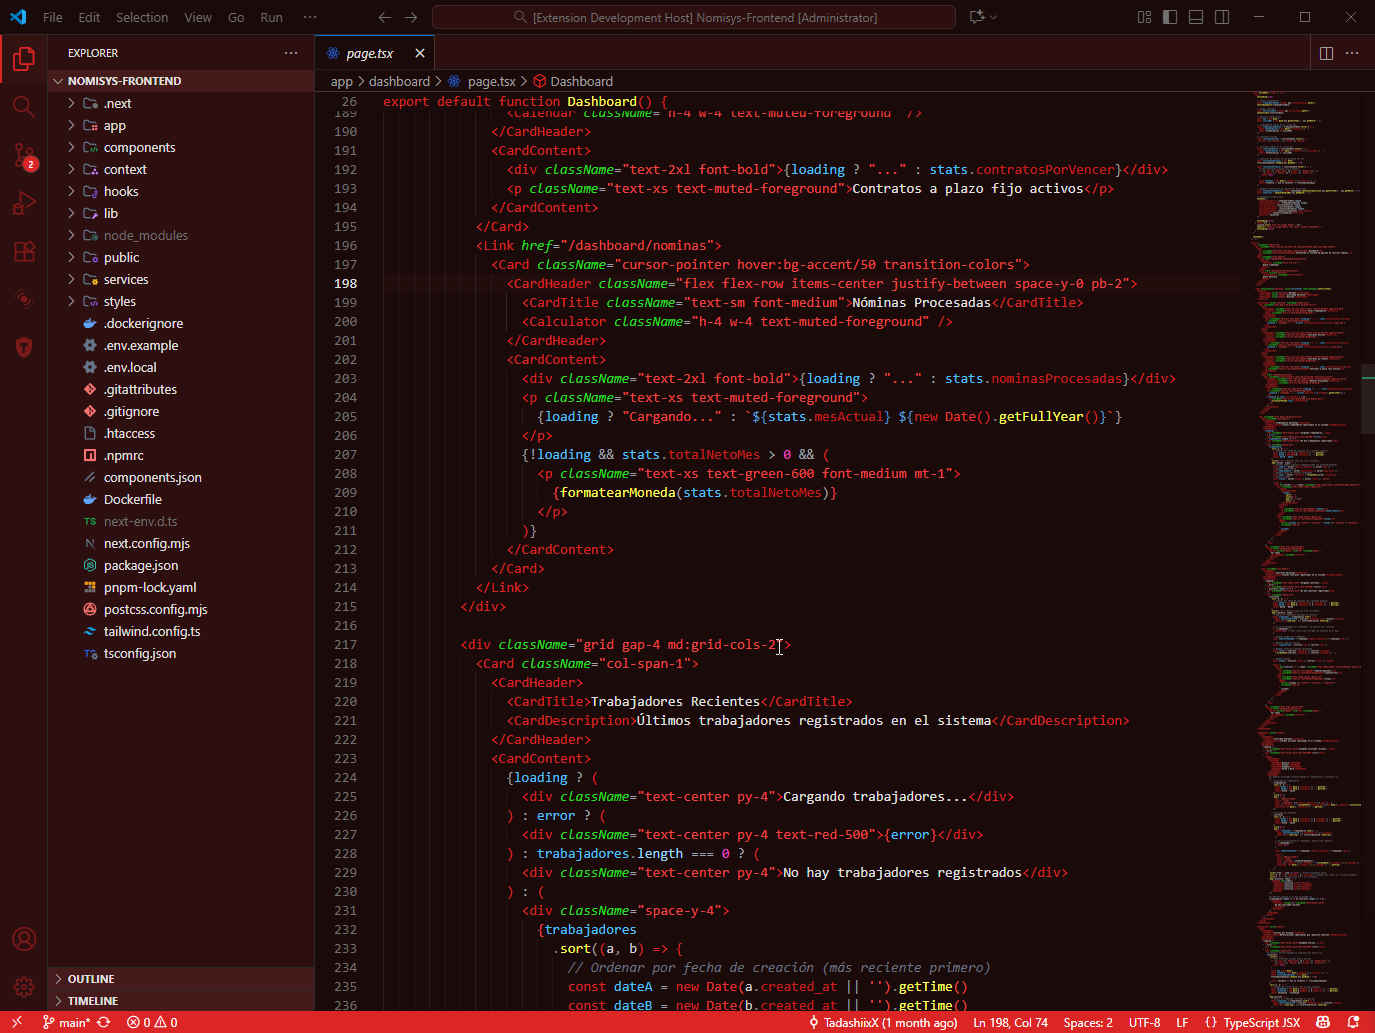Expand the node_modules folder
This screenshot has height=1033, width=1375.
pyautogui.click(x=181, y=235)
